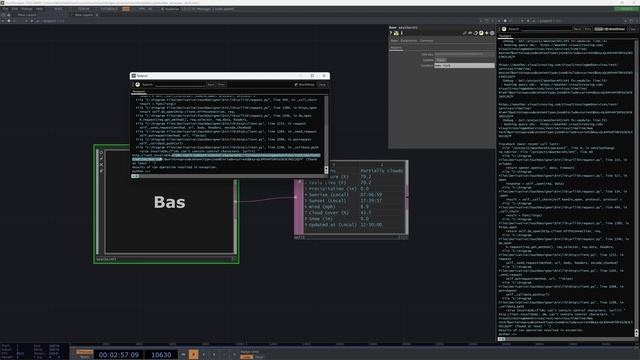Toggle WordWrap in floating Textport window
The image size is (640, 360).
pyautogui.click(x=304, y=84)
